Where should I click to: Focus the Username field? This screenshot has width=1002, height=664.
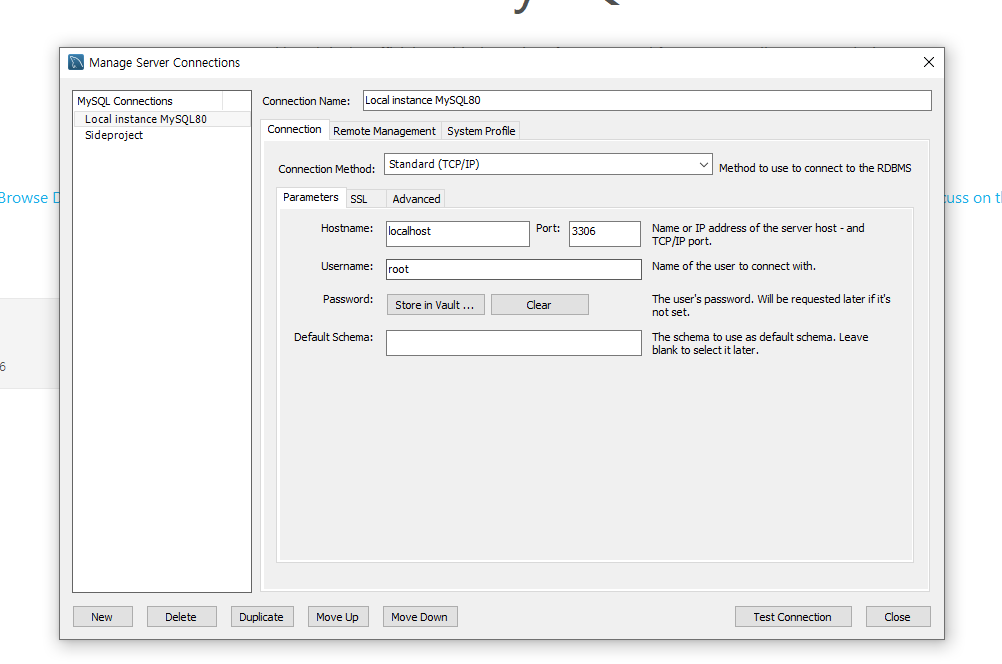(514, 269)
